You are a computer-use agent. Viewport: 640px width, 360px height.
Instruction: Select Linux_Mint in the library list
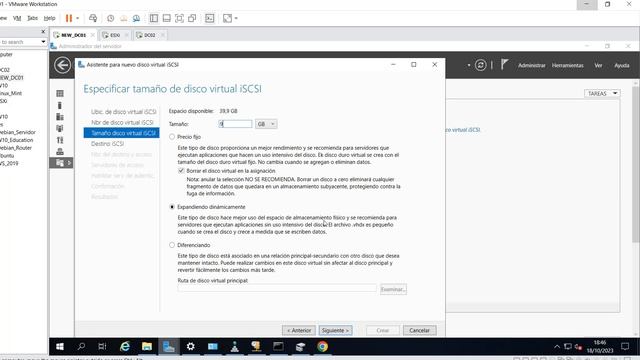click(x=11, y=93)
